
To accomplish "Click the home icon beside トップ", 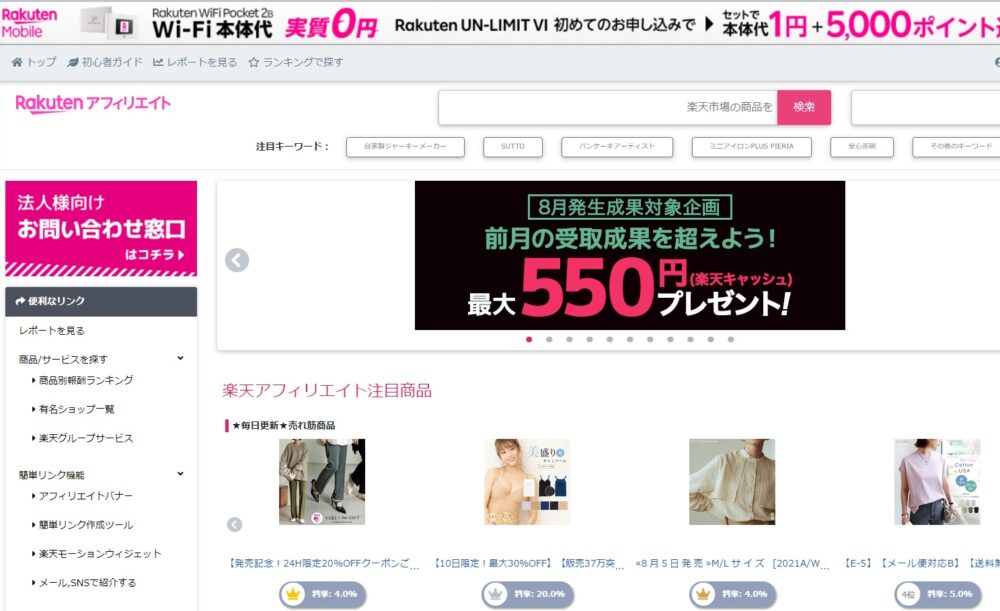I will pyautogui.click(x=17, y=62).
